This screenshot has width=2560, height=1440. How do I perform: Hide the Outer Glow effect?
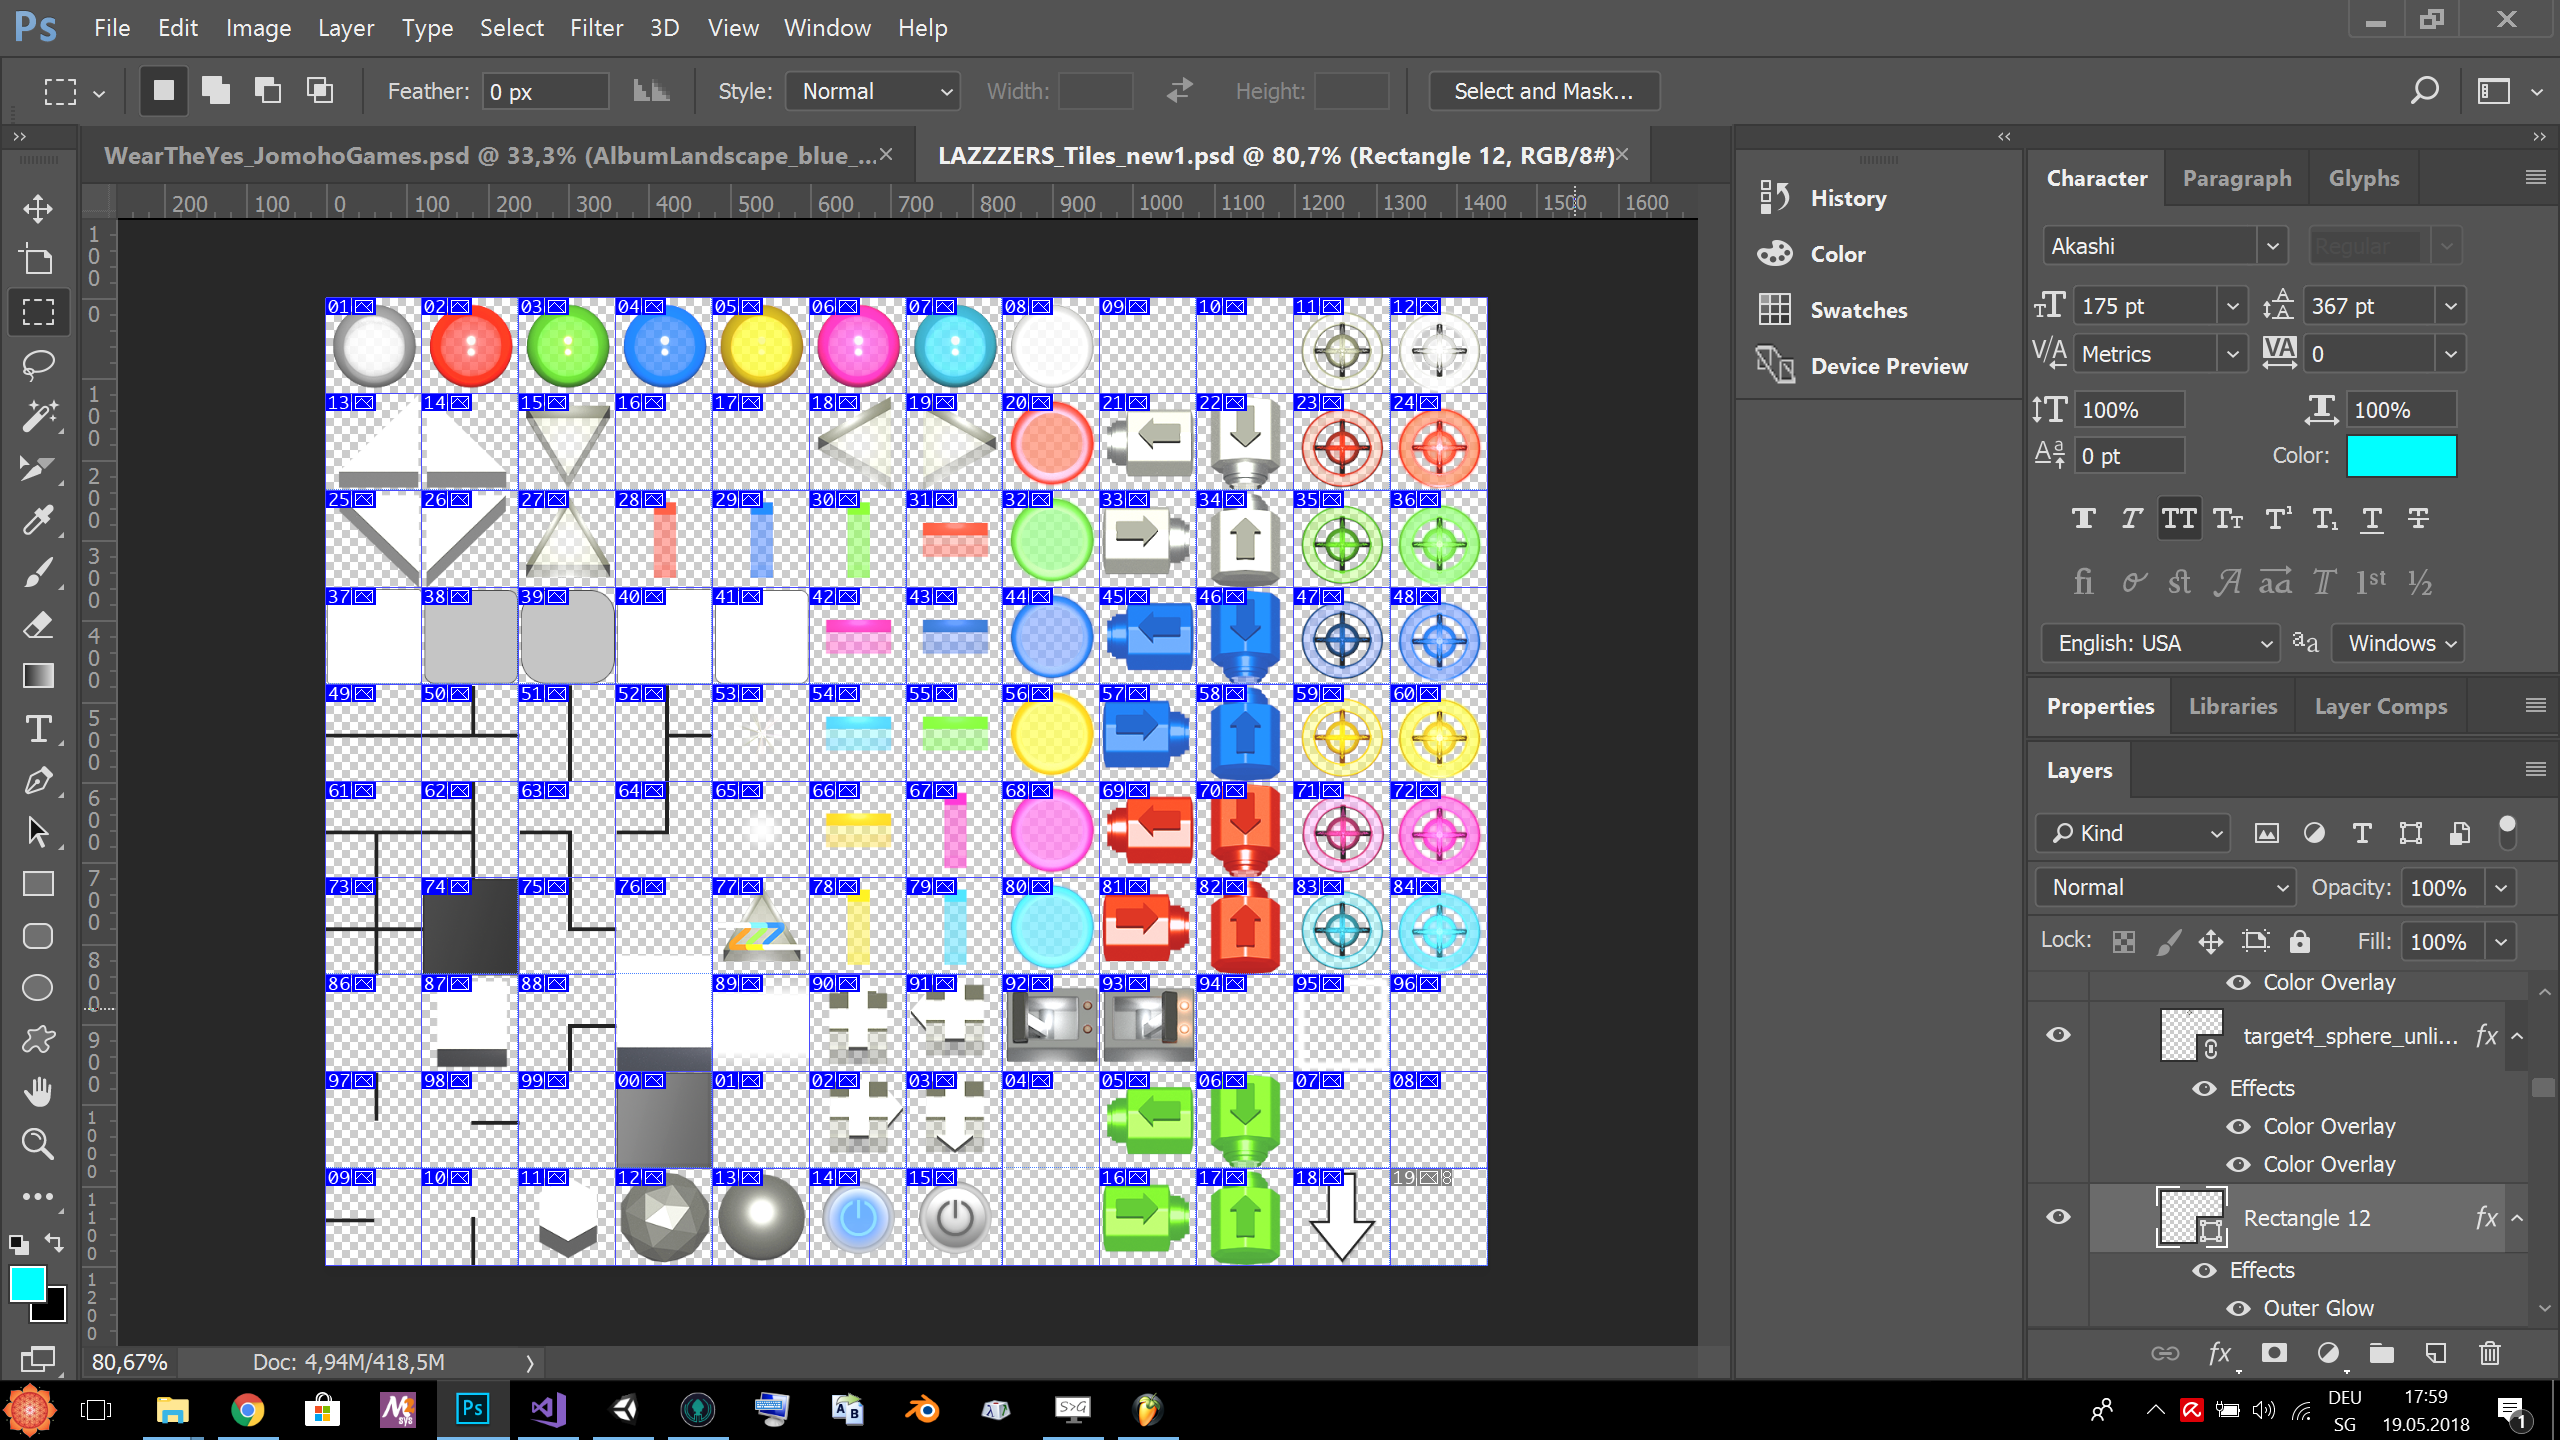[x=2238, y=1308]
